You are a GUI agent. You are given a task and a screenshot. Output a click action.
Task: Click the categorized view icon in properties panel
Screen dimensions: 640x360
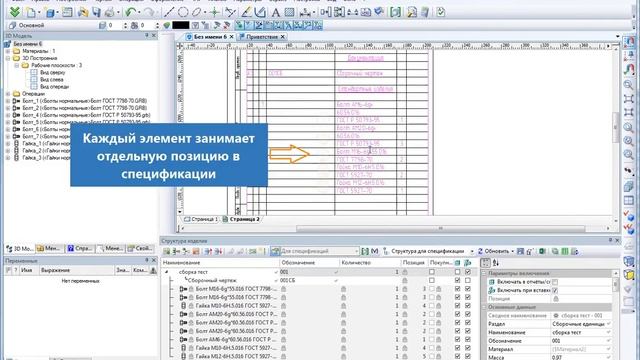pyautogui.click(x=485, y=263)
